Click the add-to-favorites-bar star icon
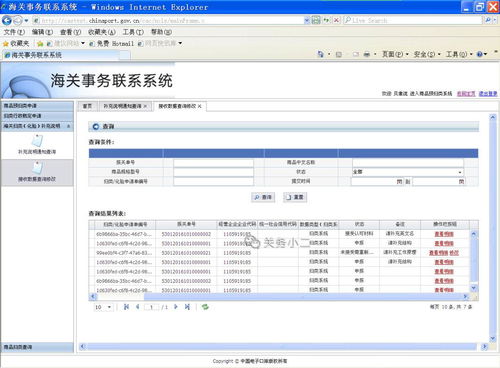Screen dimensions: 500x368 [x=40, y=44]
